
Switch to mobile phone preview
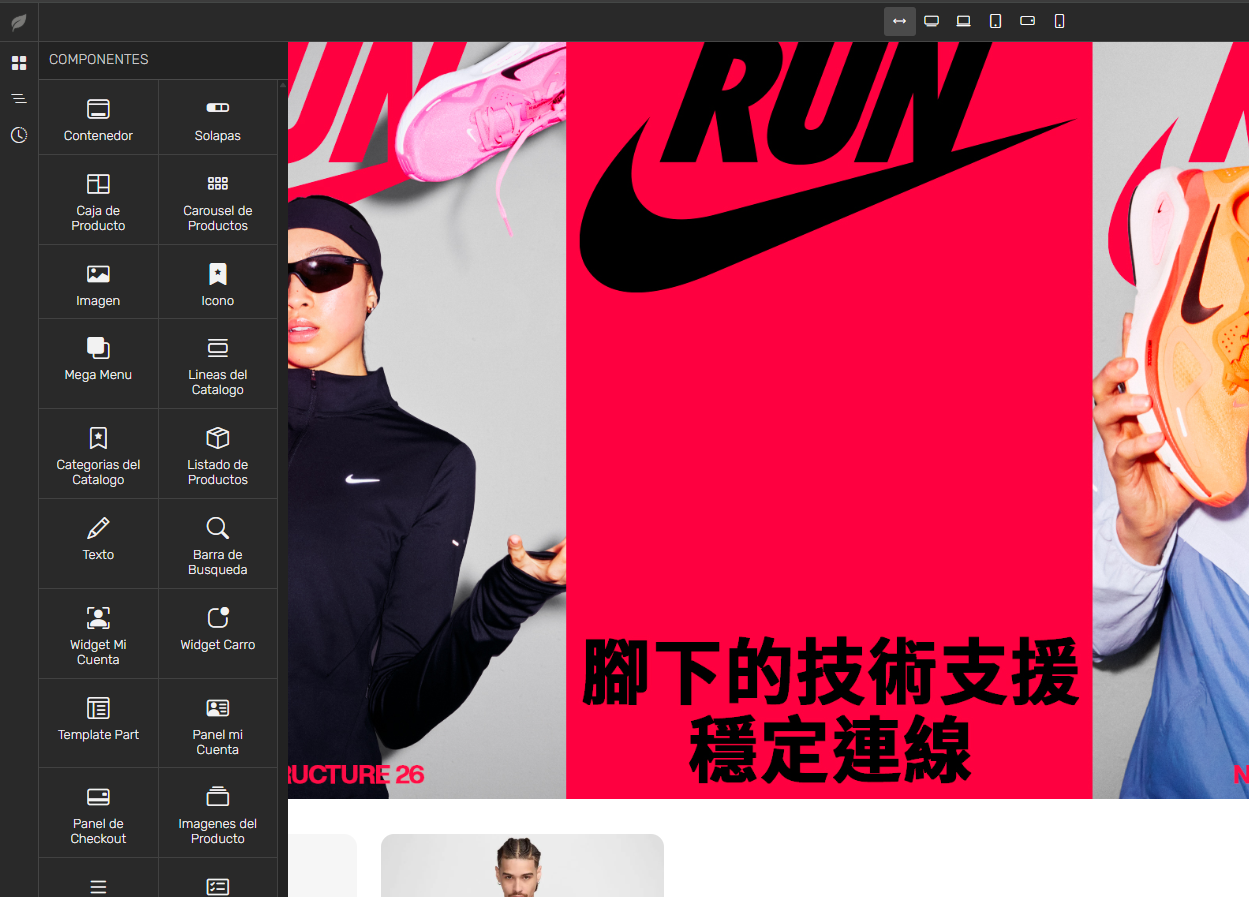click(1059, 20)
